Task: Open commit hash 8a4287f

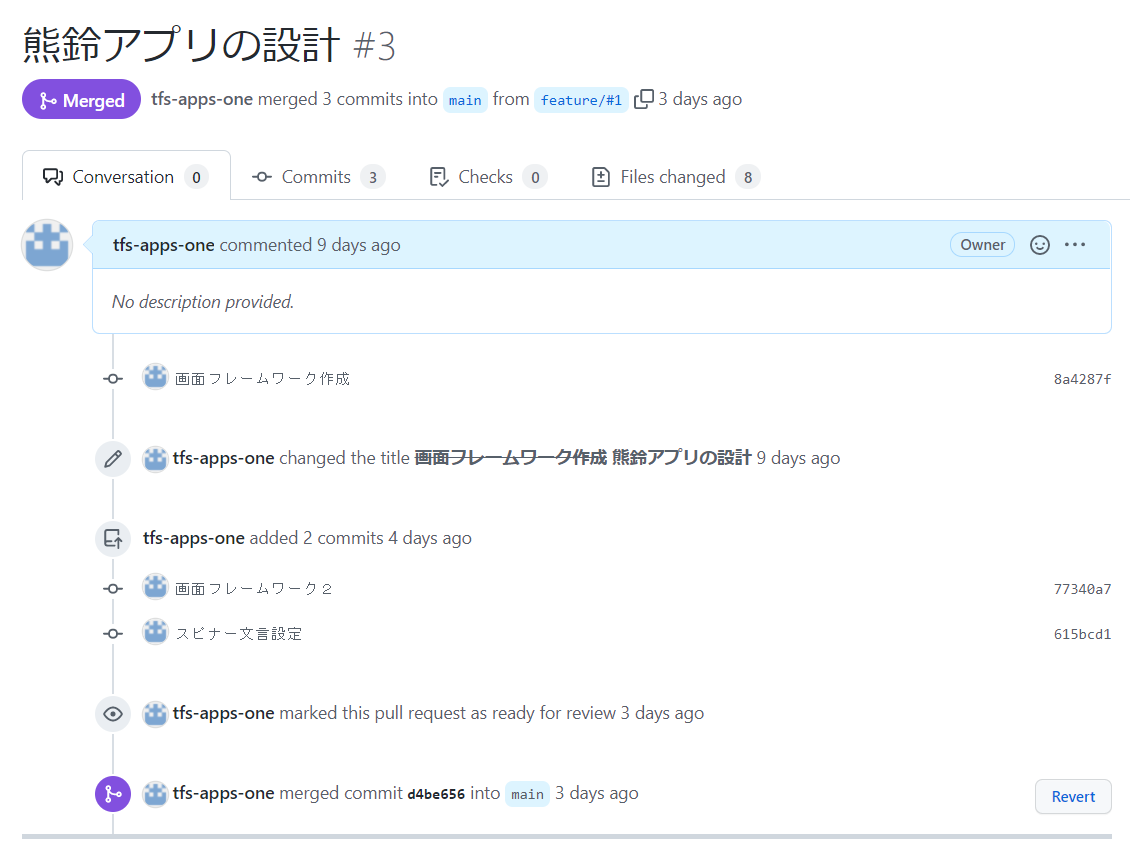Action: click(x=1082, y=379)
